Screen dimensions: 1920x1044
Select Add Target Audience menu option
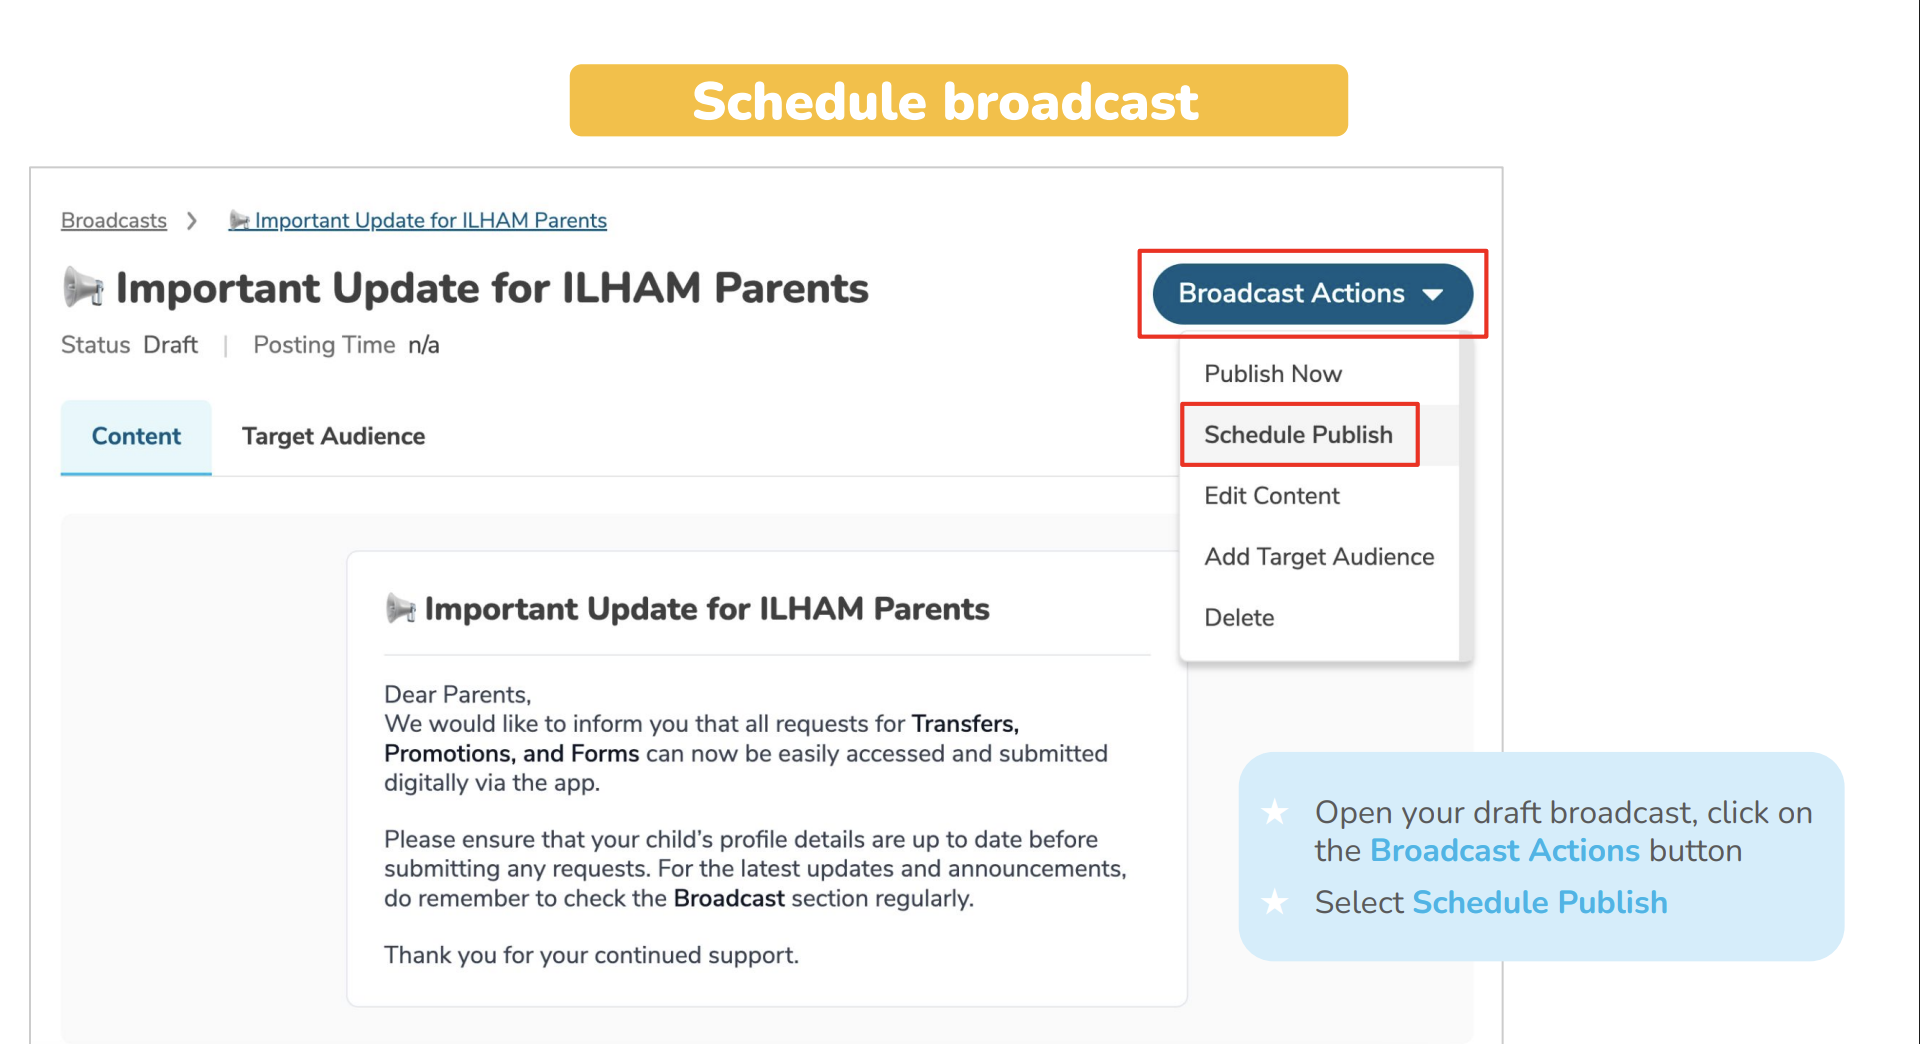pyautogui.click(x=1318, y=557)
